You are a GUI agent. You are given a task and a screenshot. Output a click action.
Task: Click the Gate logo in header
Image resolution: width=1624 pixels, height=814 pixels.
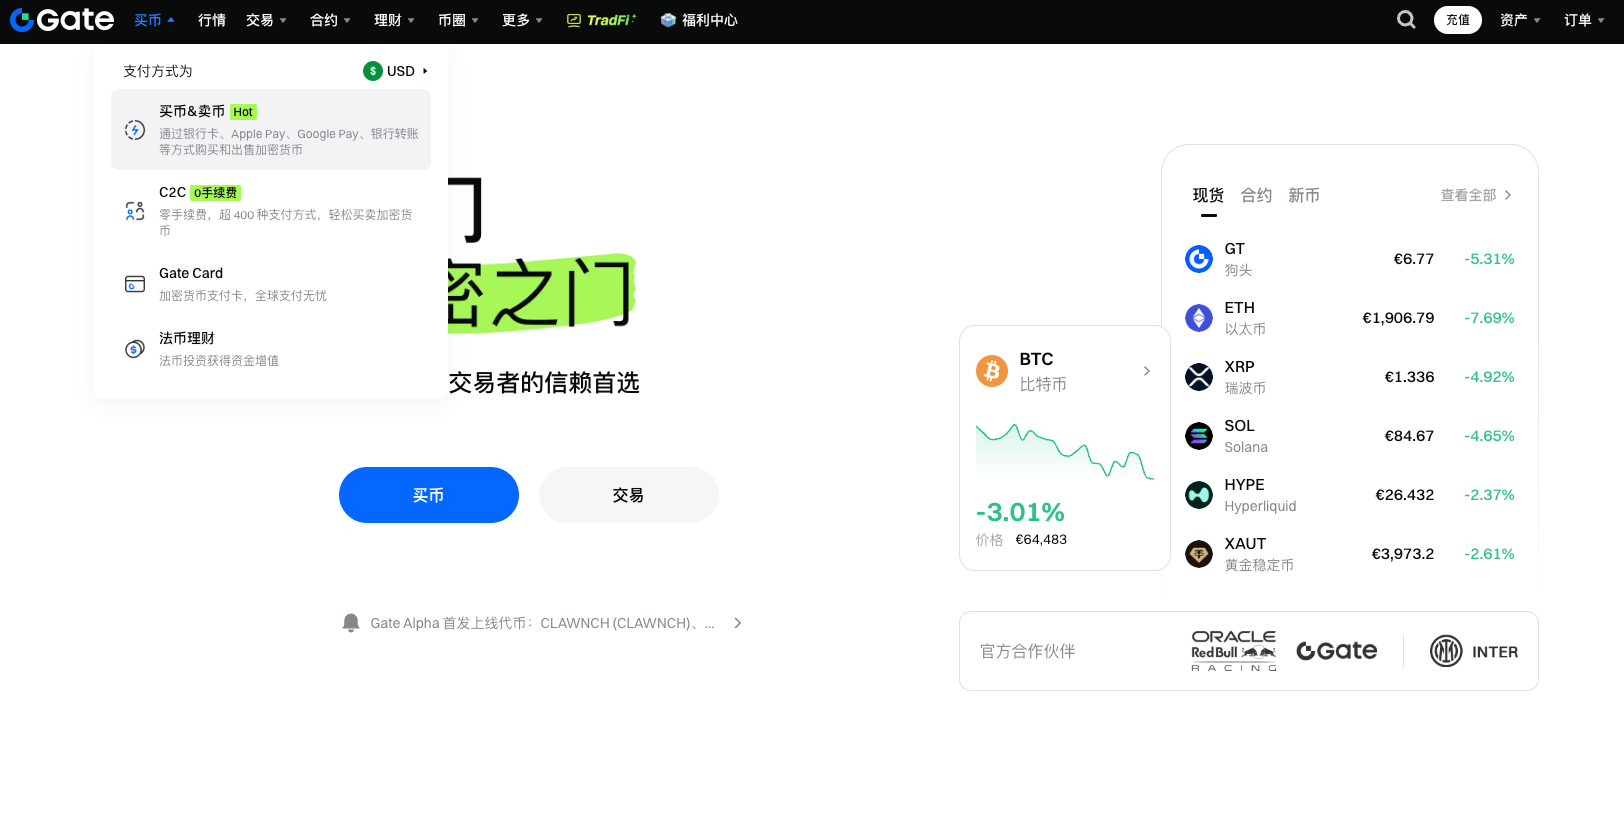[62, 20]
